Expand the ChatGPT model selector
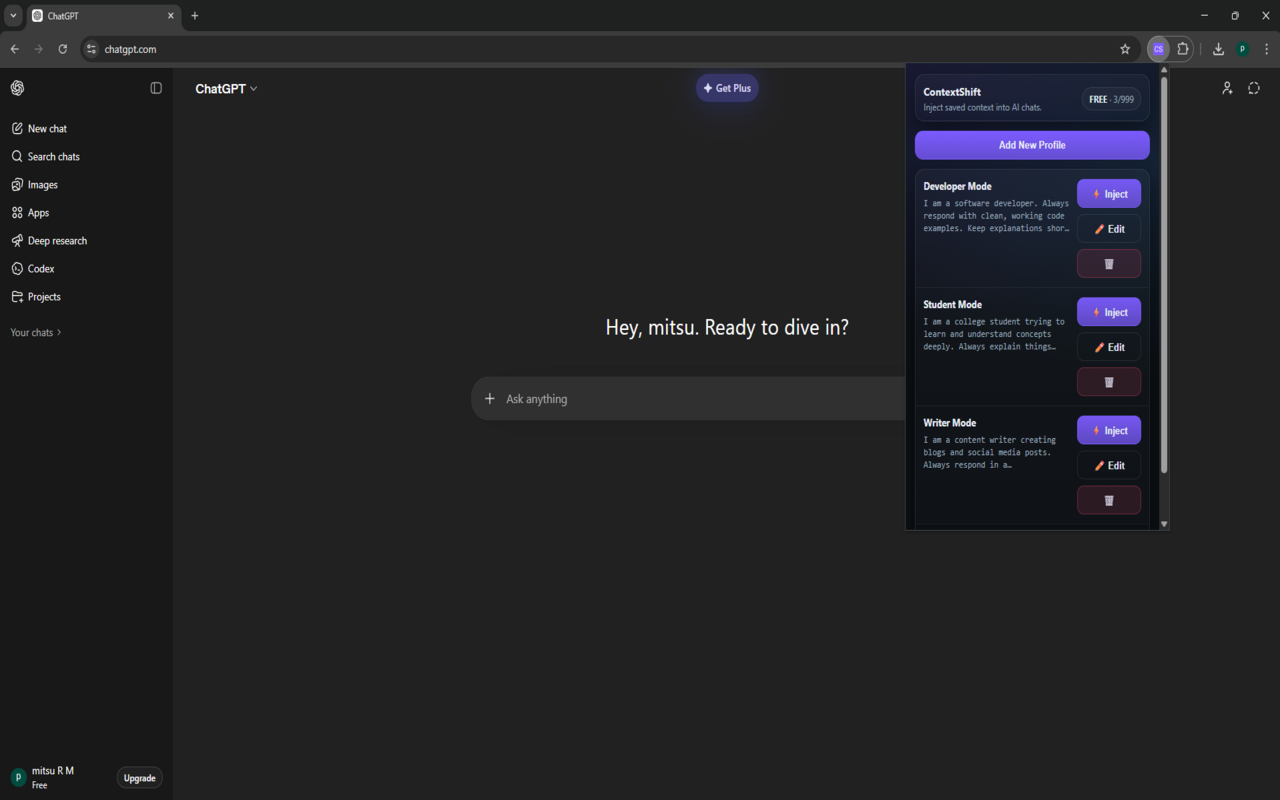The image size is (1280, 800). 226,89
